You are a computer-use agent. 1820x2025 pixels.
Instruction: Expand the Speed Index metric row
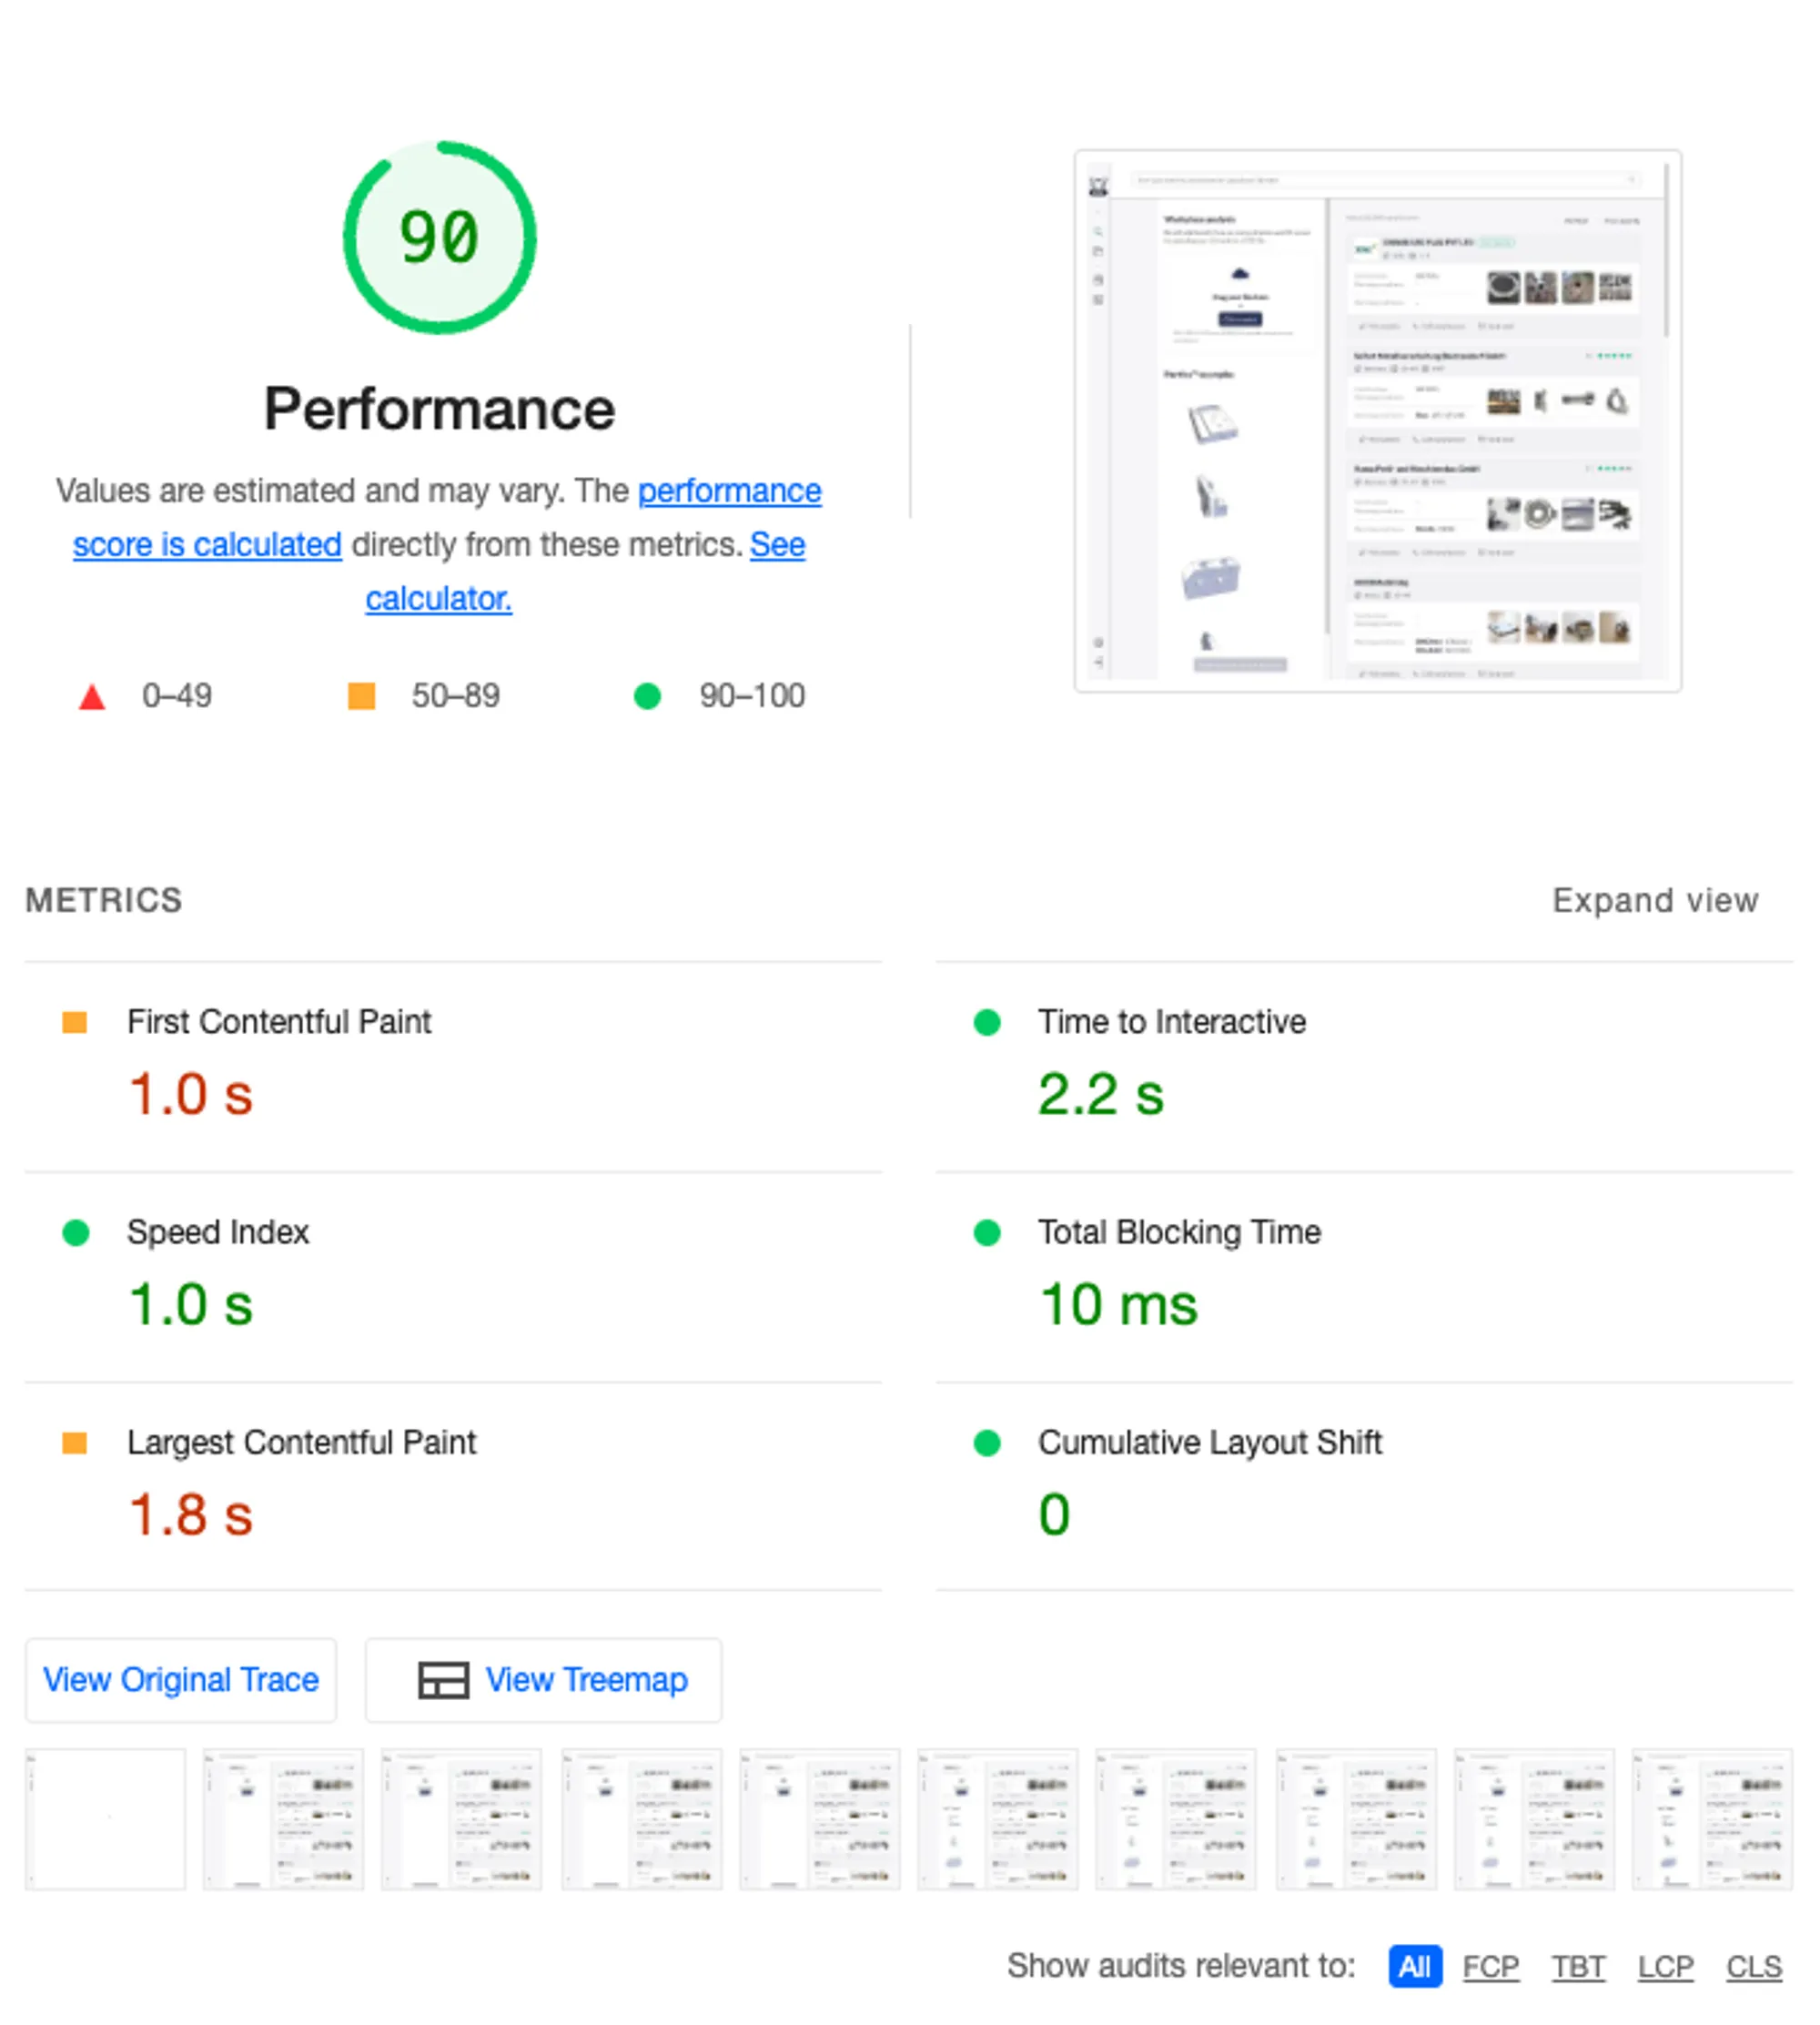pos(453,1278)
